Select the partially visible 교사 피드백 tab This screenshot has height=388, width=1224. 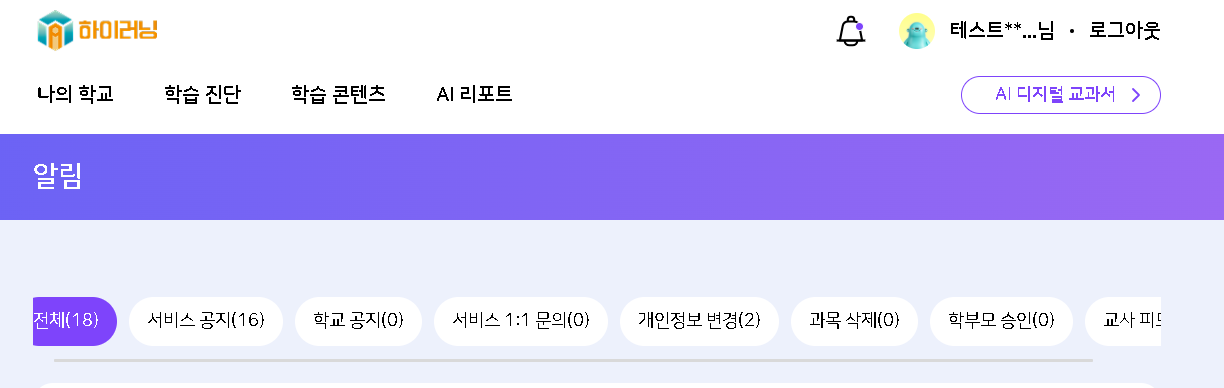pos(1123,321)
